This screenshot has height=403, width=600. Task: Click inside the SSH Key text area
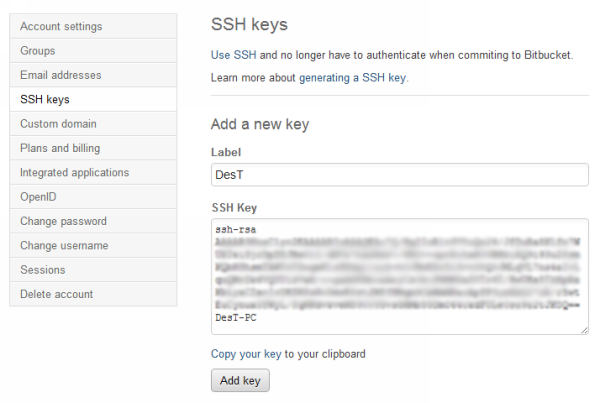399,277
